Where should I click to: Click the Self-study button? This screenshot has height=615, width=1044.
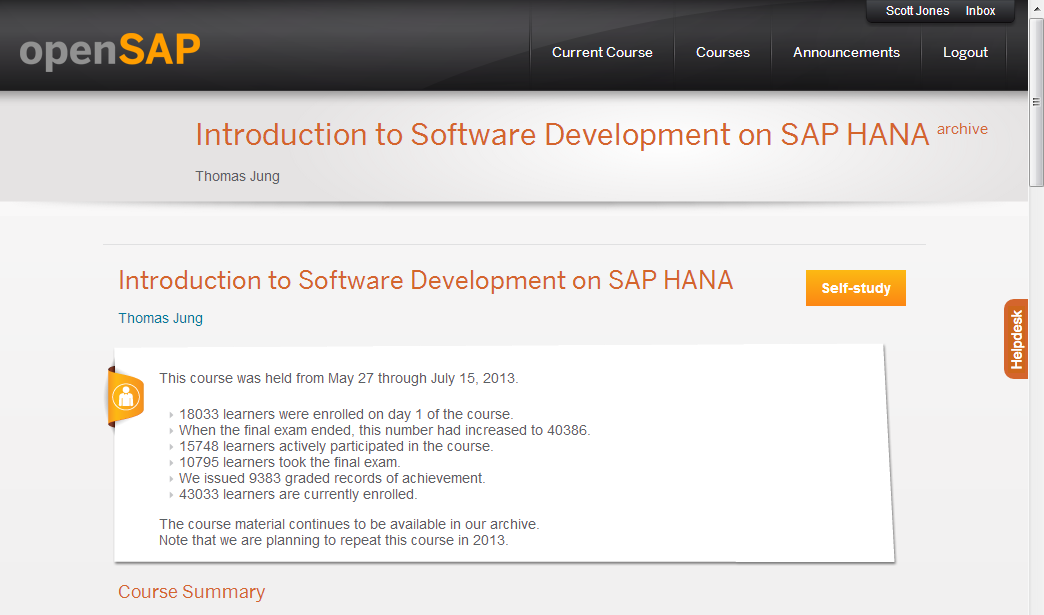[856, 288]
